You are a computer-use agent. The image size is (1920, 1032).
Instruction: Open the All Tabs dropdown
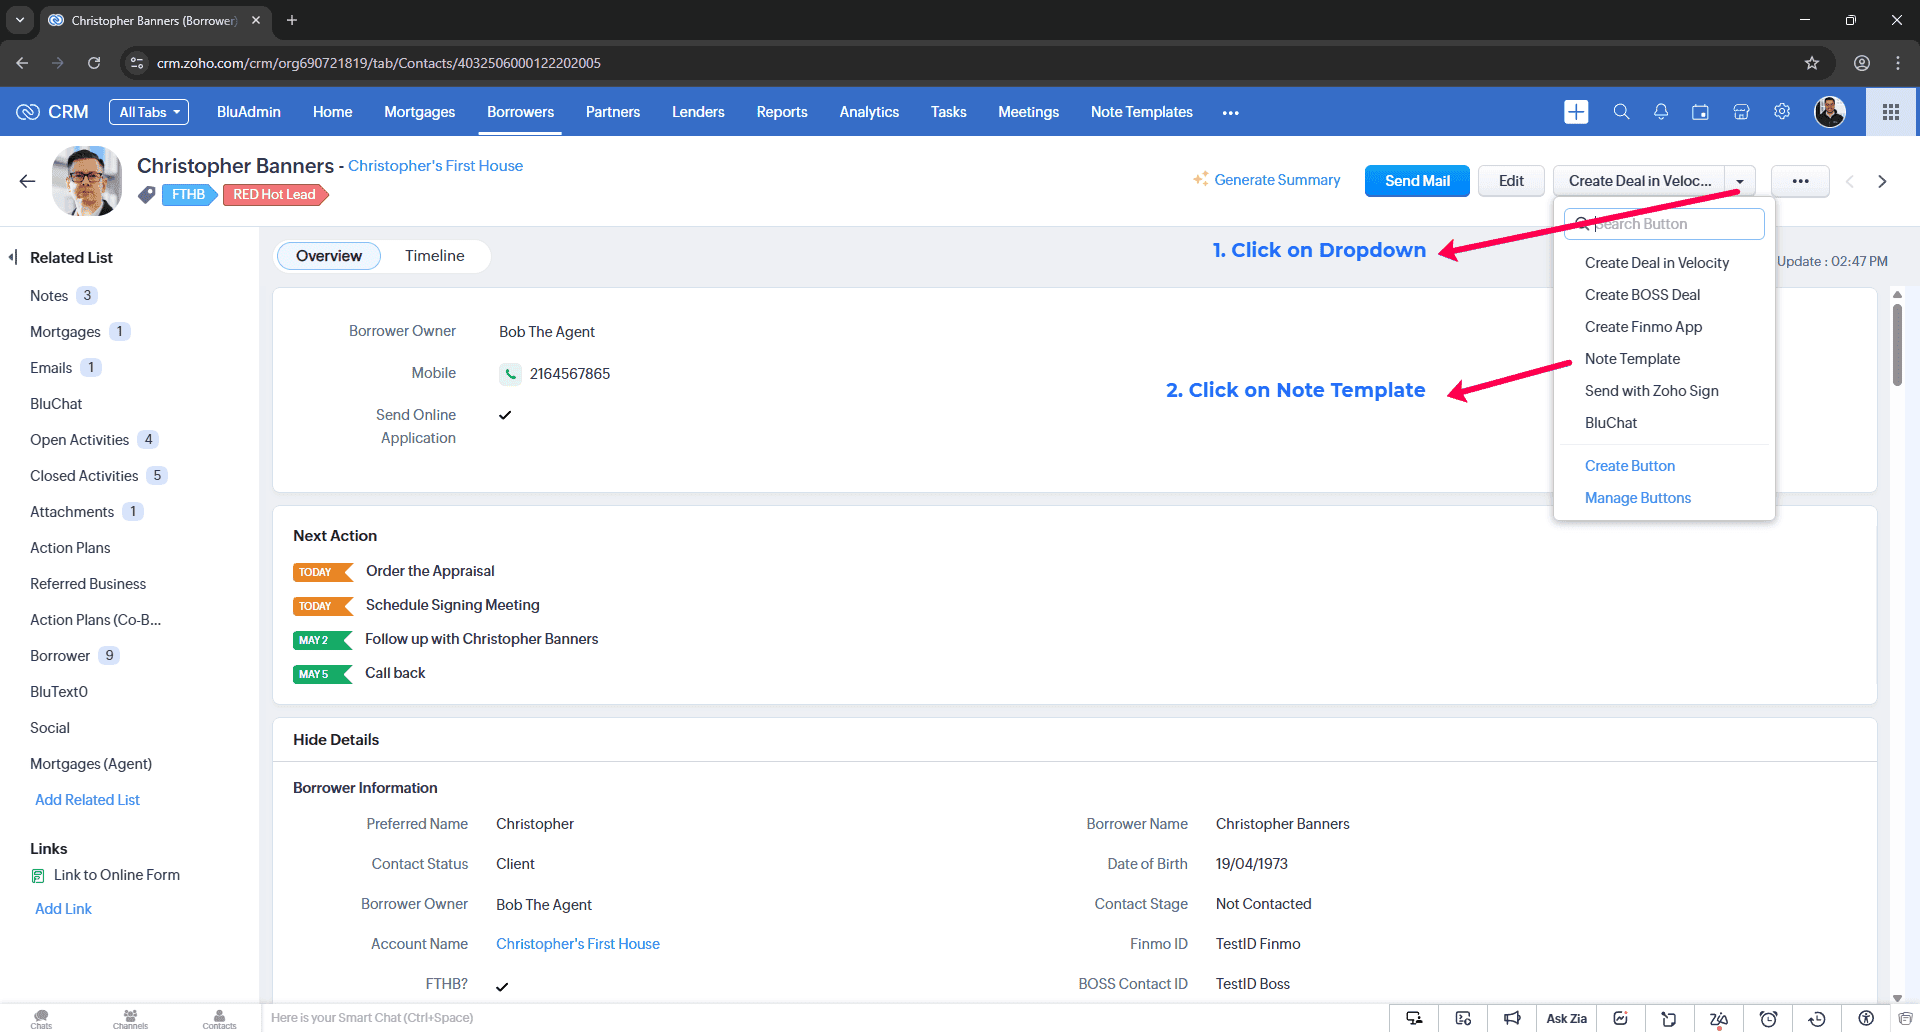tap(150, 112)
